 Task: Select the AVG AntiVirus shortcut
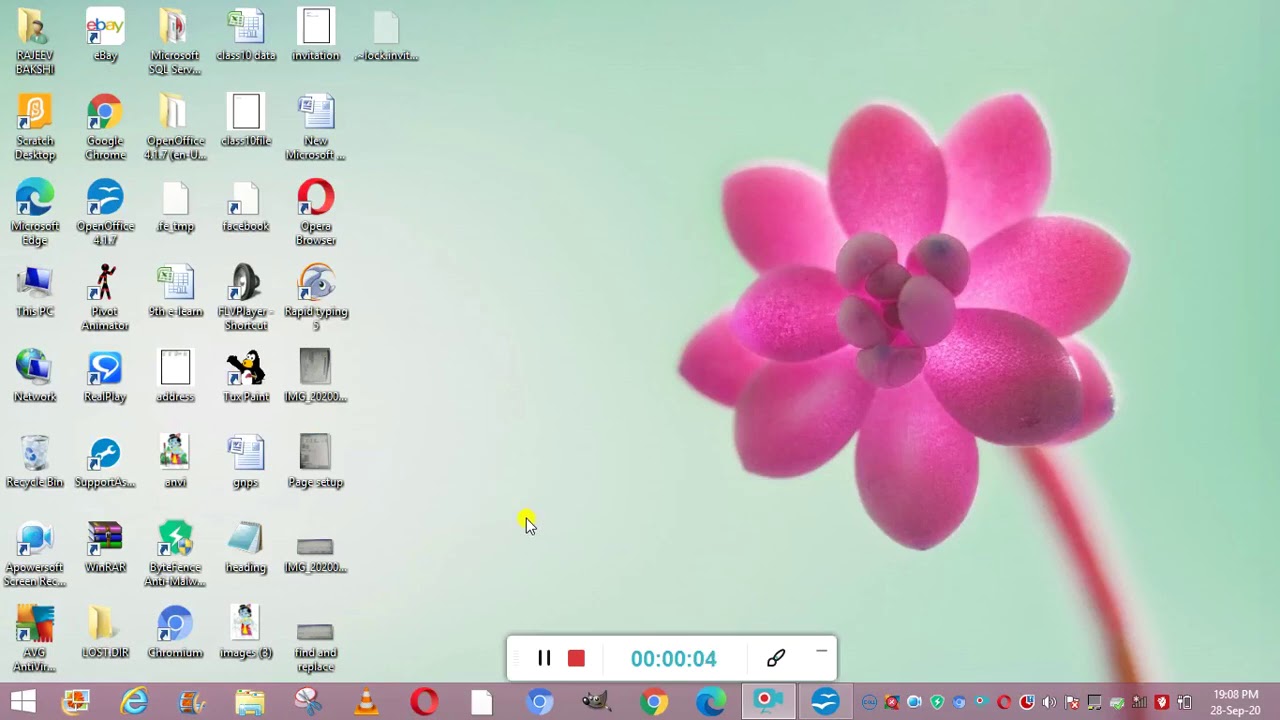point(35,638)
